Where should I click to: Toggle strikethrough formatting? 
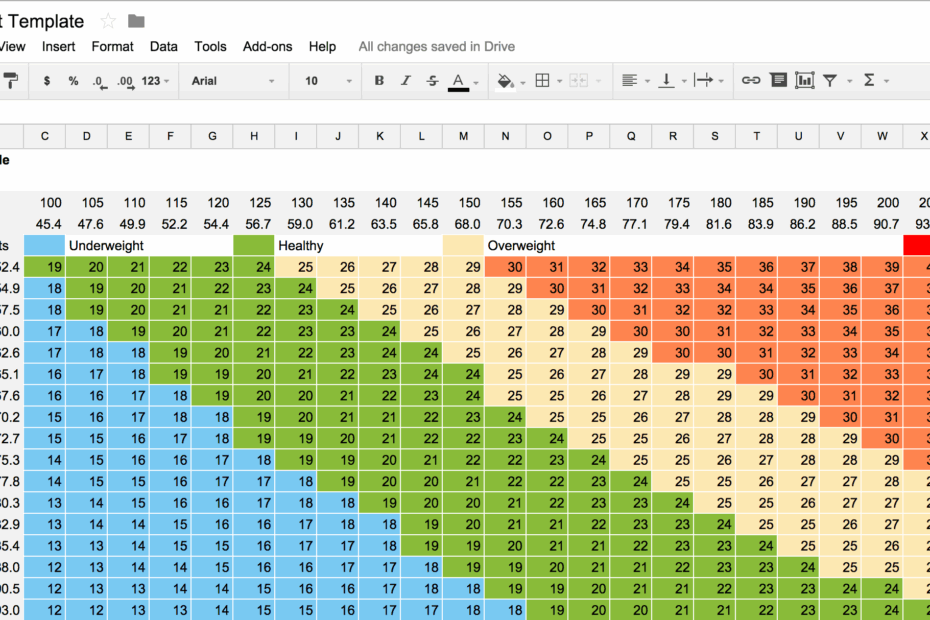432,81
